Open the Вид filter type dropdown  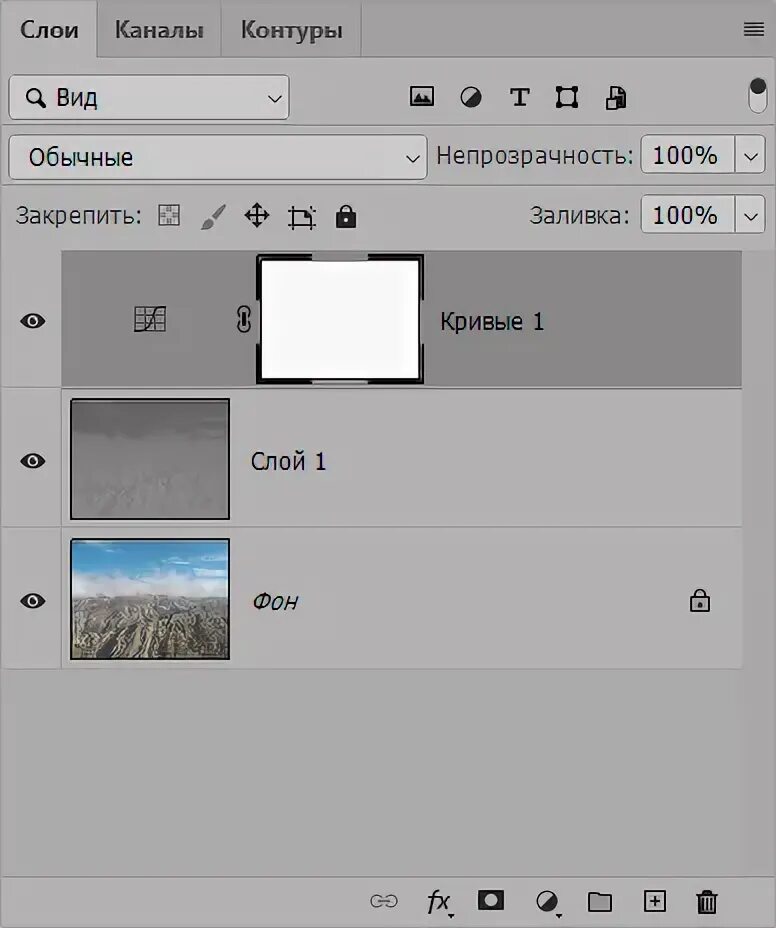(x=149, y=98)
